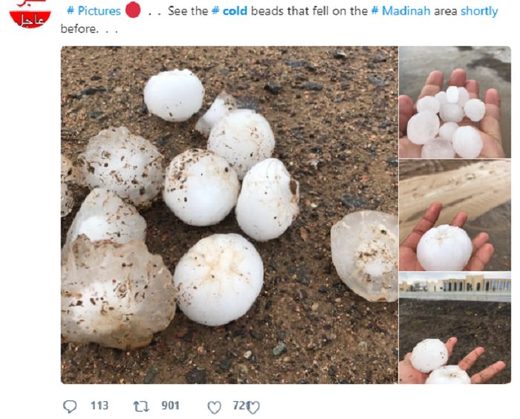Open the photo of many hailstones in a hand

point(455,102)
